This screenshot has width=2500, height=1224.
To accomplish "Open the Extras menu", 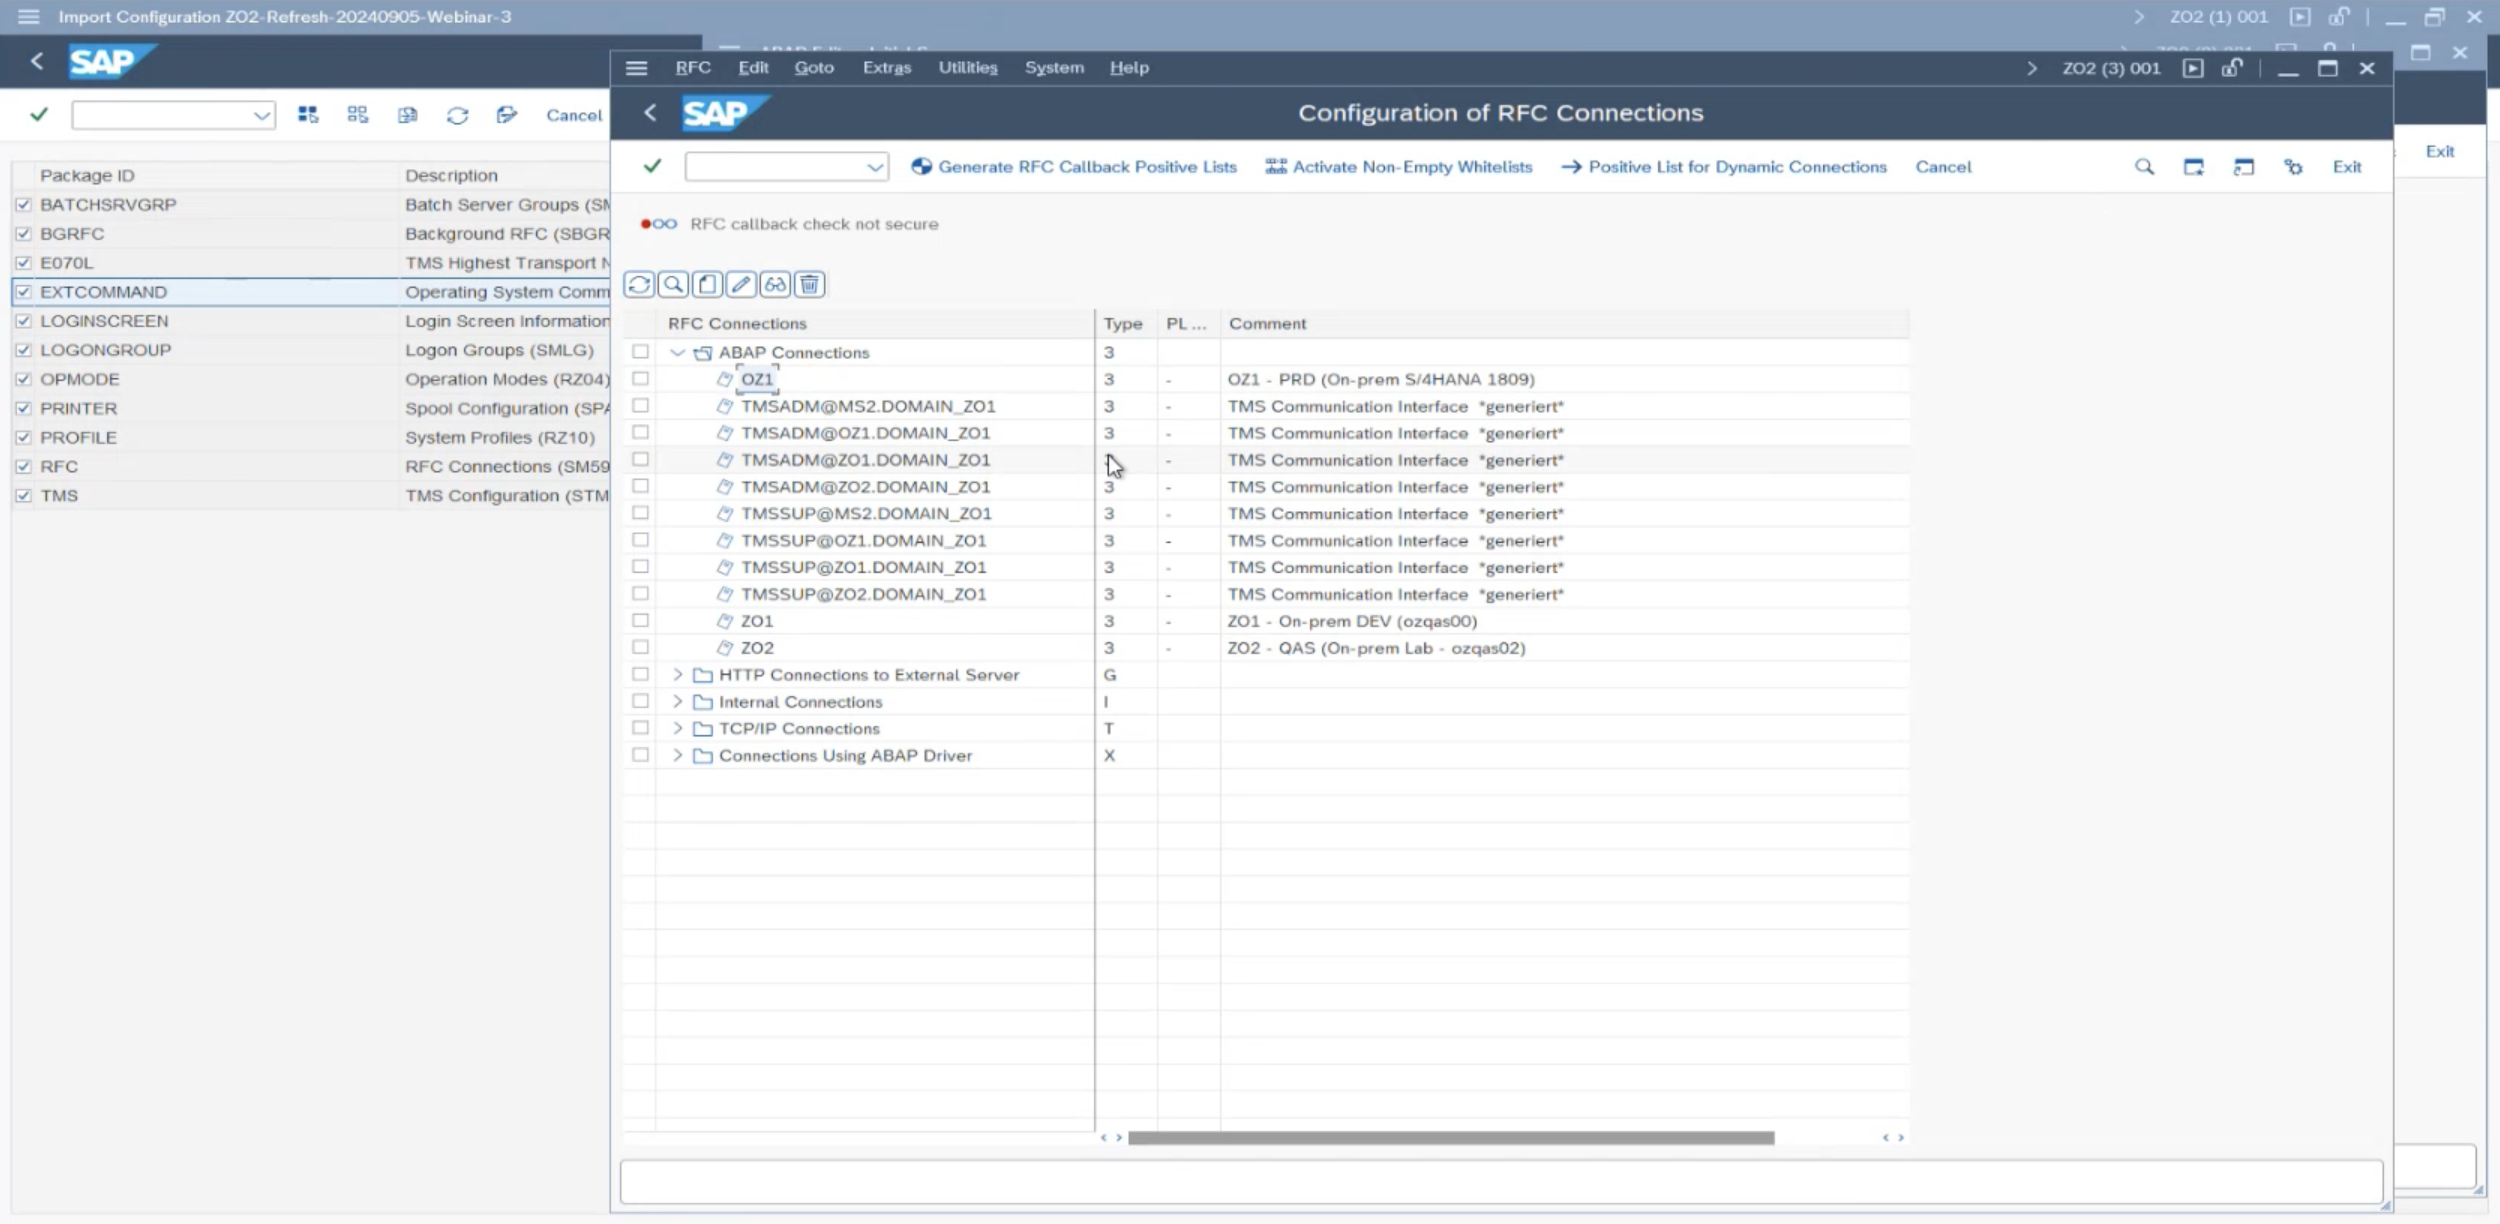I will pos(887,68).
